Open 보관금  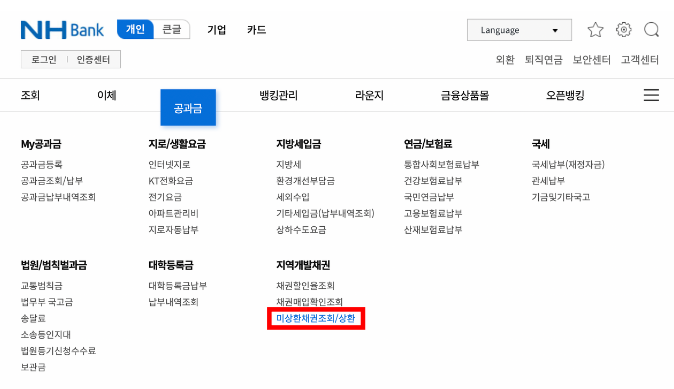(x=33, y=367)
